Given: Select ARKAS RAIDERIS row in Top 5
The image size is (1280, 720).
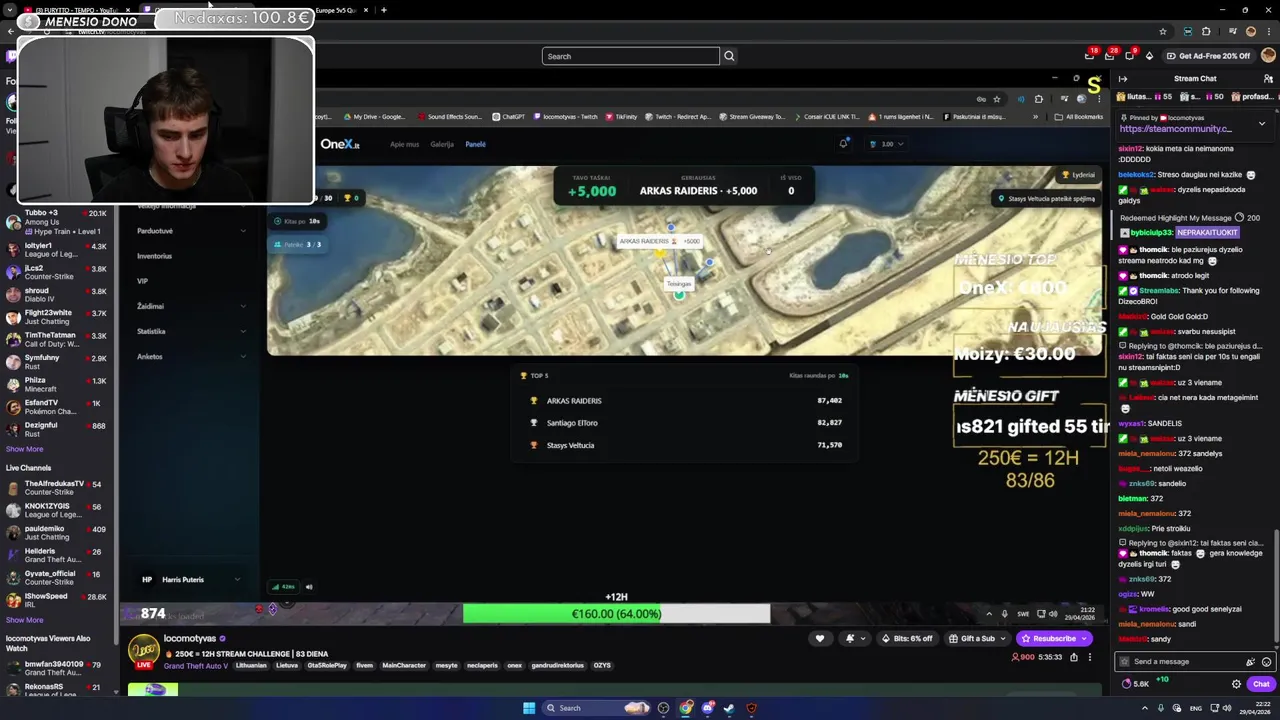Looking at the screenshot, I should tap(686, 401).
